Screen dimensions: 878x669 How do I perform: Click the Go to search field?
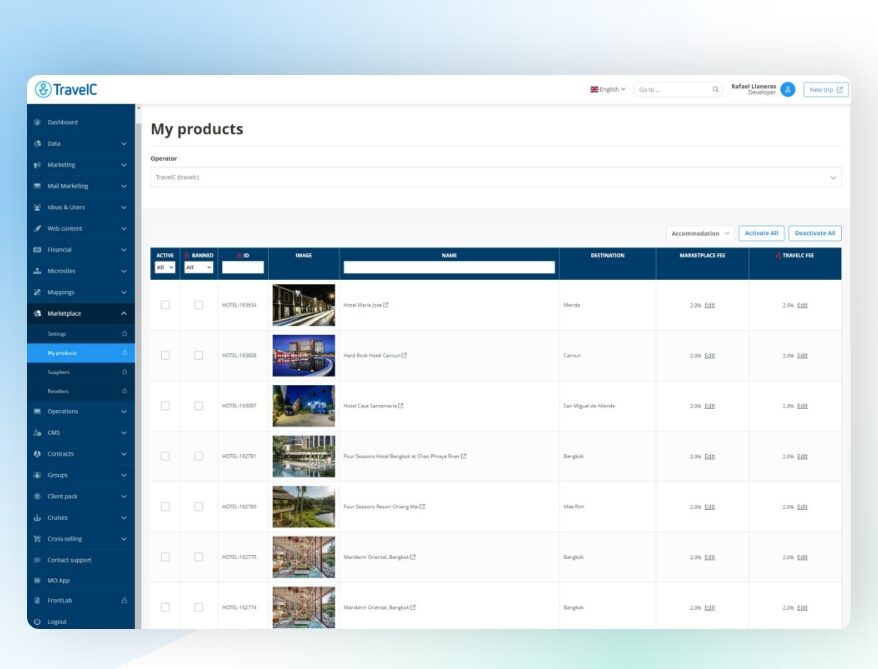click(x=678, y=90)
